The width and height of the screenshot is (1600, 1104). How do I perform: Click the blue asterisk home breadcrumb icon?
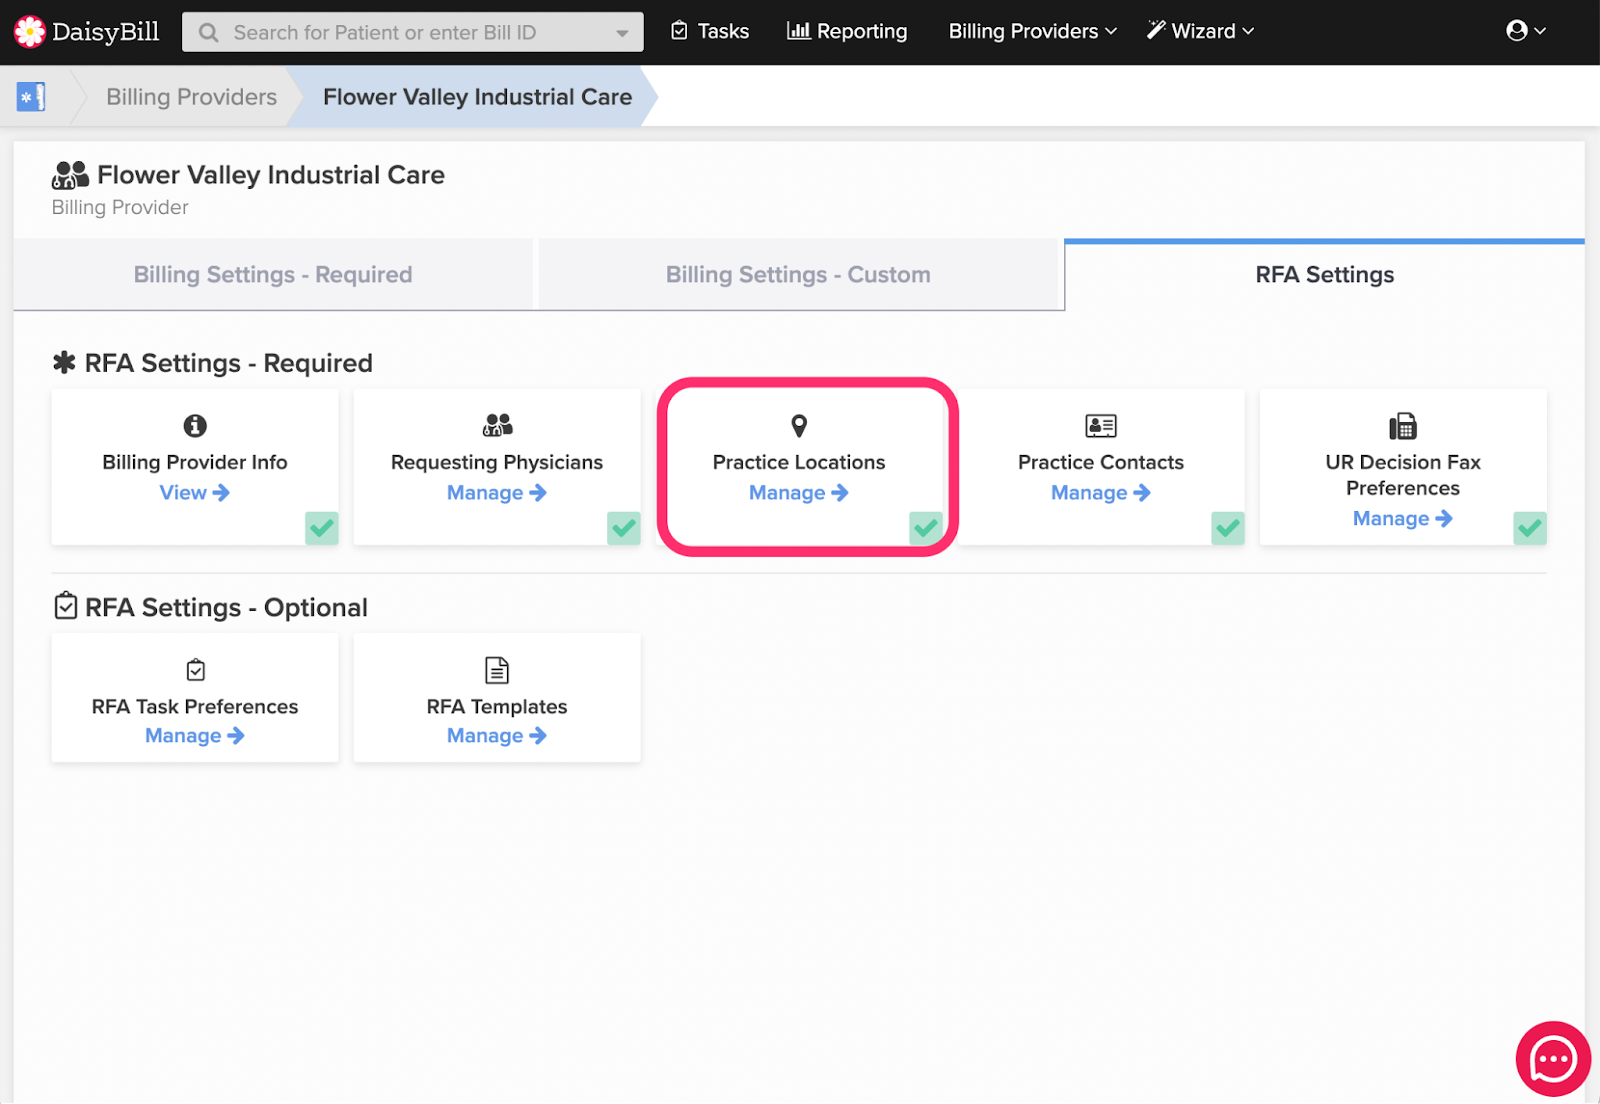tap(31, 97)
